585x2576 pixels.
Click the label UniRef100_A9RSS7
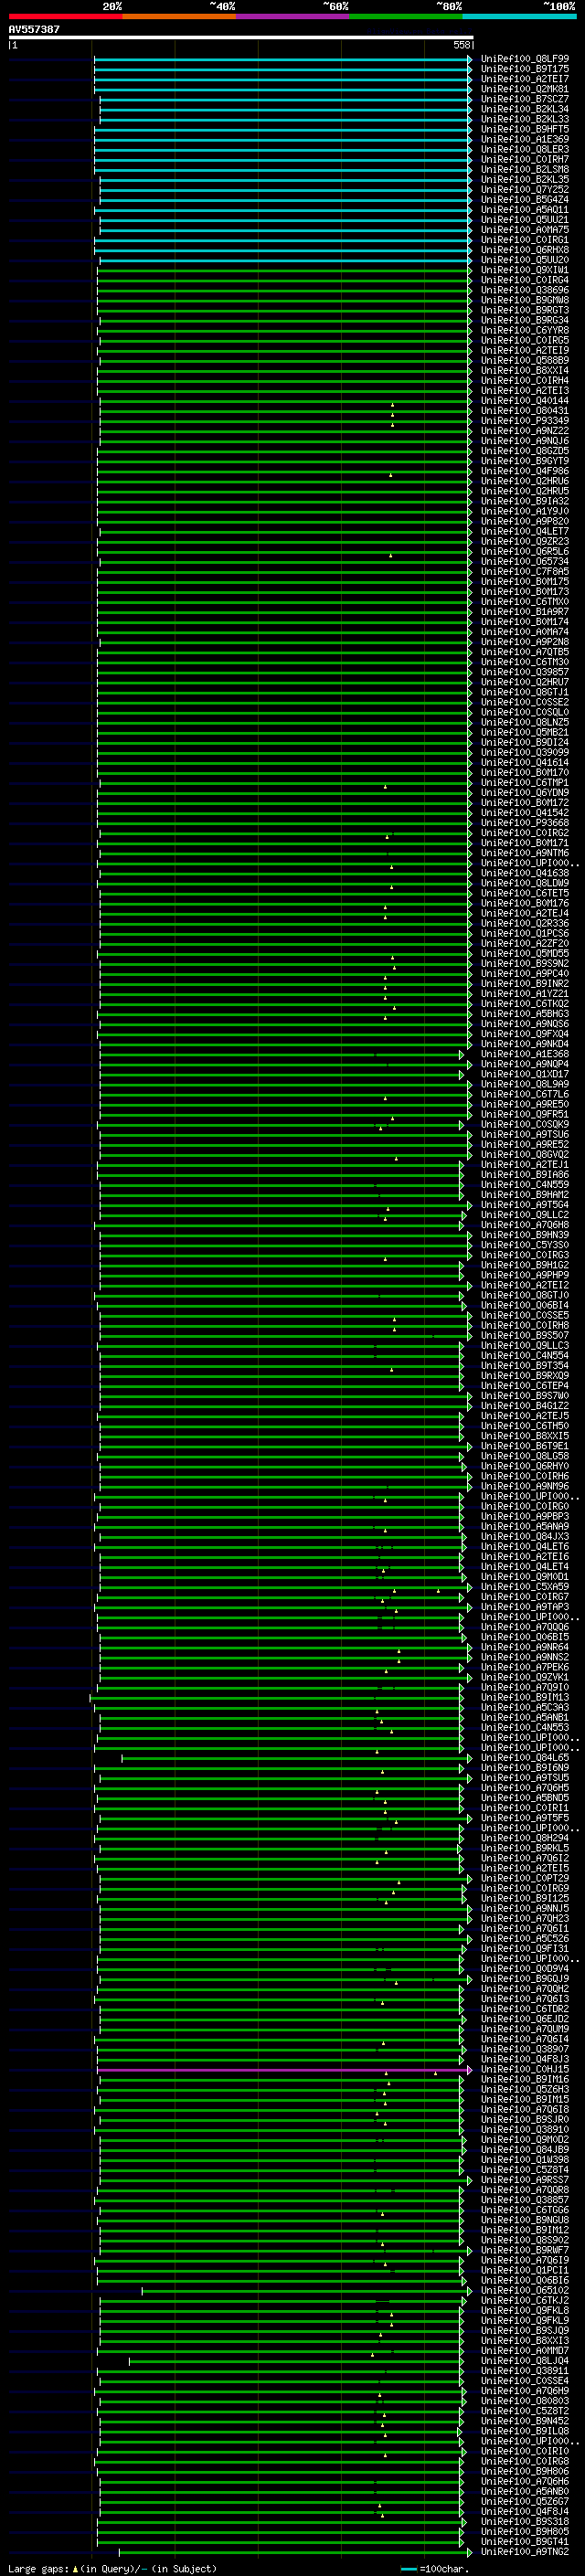525,2180
